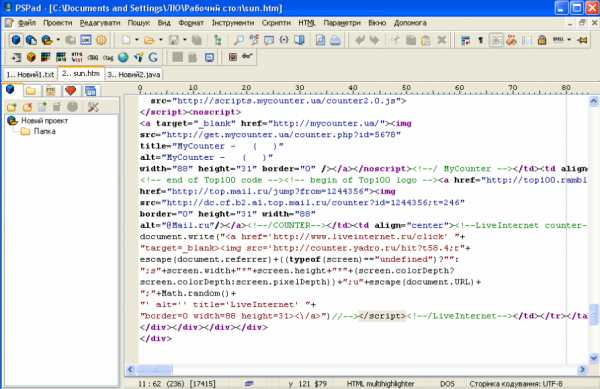Image resolution: width=600 pixels, height=389 pixels.
Task: Click the padlock icon in toolbar
Action: pos(541,40)
